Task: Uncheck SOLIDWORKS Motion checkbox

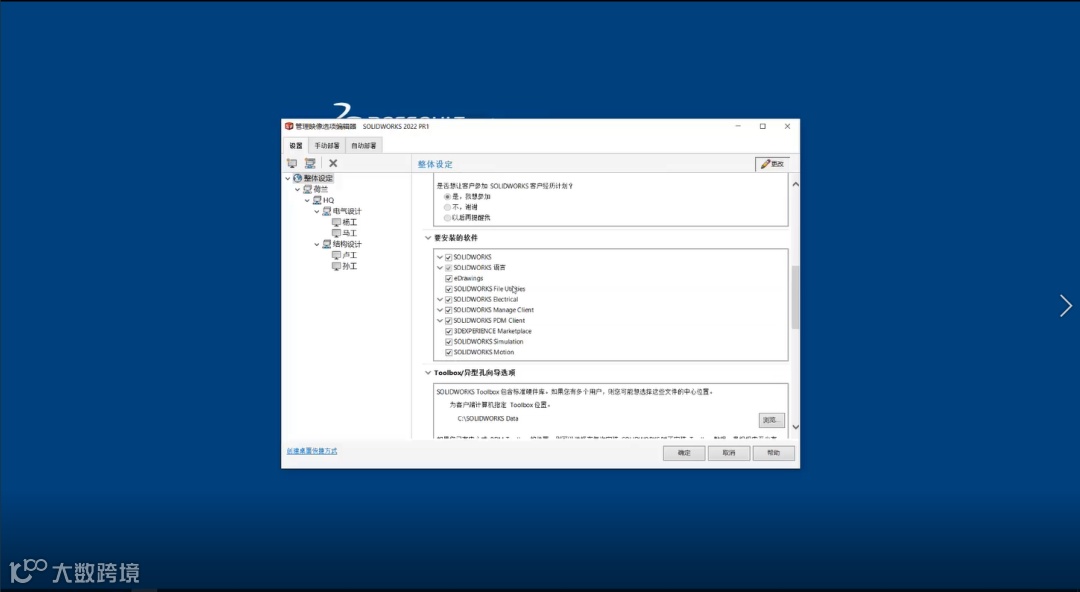Action: click(x=448, y=352)
